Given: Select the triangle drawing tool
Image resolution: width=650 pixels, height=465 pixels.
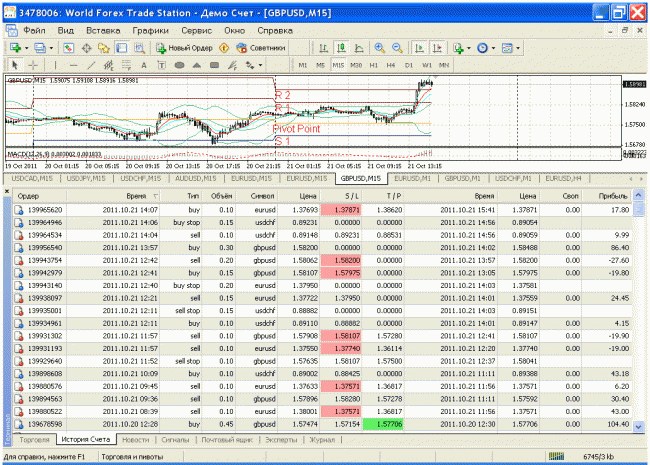Looking at the screenshot, I should pyautogui.click(x=197, y=65).
